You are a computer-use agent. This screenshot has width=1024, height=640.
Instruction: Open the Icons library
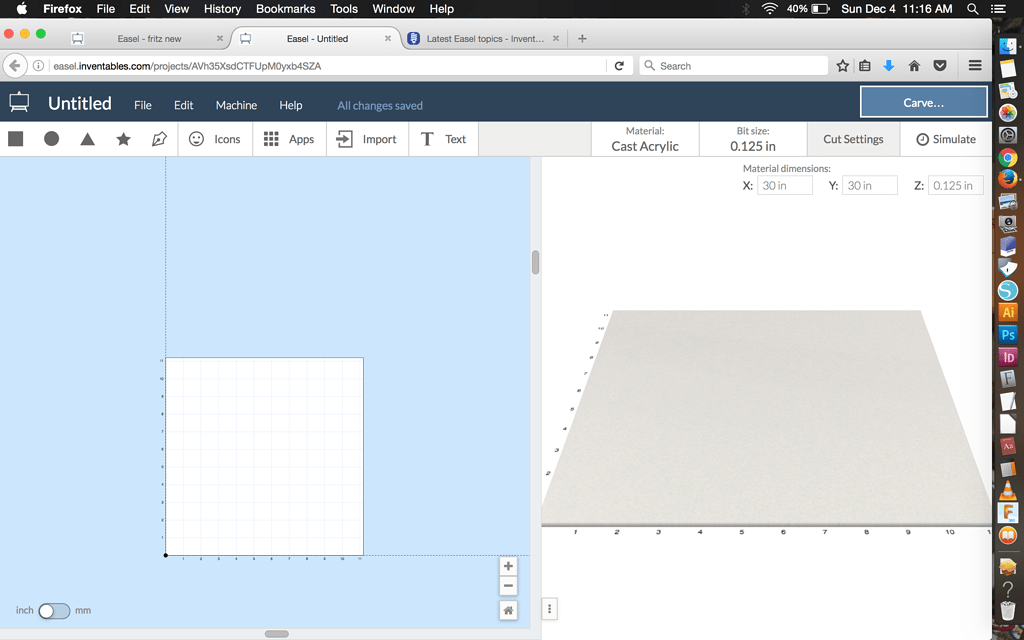(215, 139)
